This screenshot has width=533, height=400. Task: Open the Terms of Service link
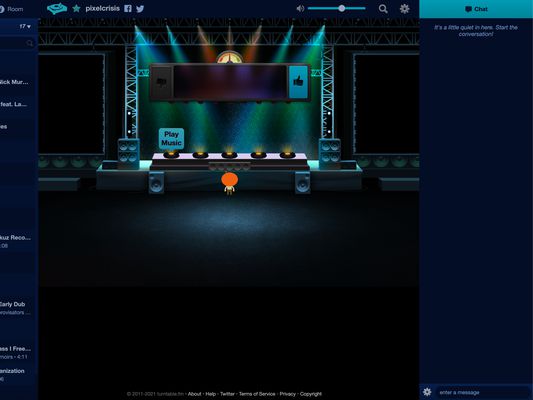(257, 394)
